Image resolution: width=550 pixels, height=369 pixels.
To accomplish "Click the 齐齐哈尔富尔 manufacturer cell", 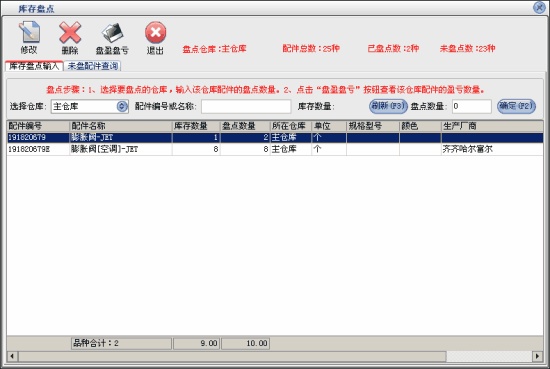I will [x=492, y=149].
